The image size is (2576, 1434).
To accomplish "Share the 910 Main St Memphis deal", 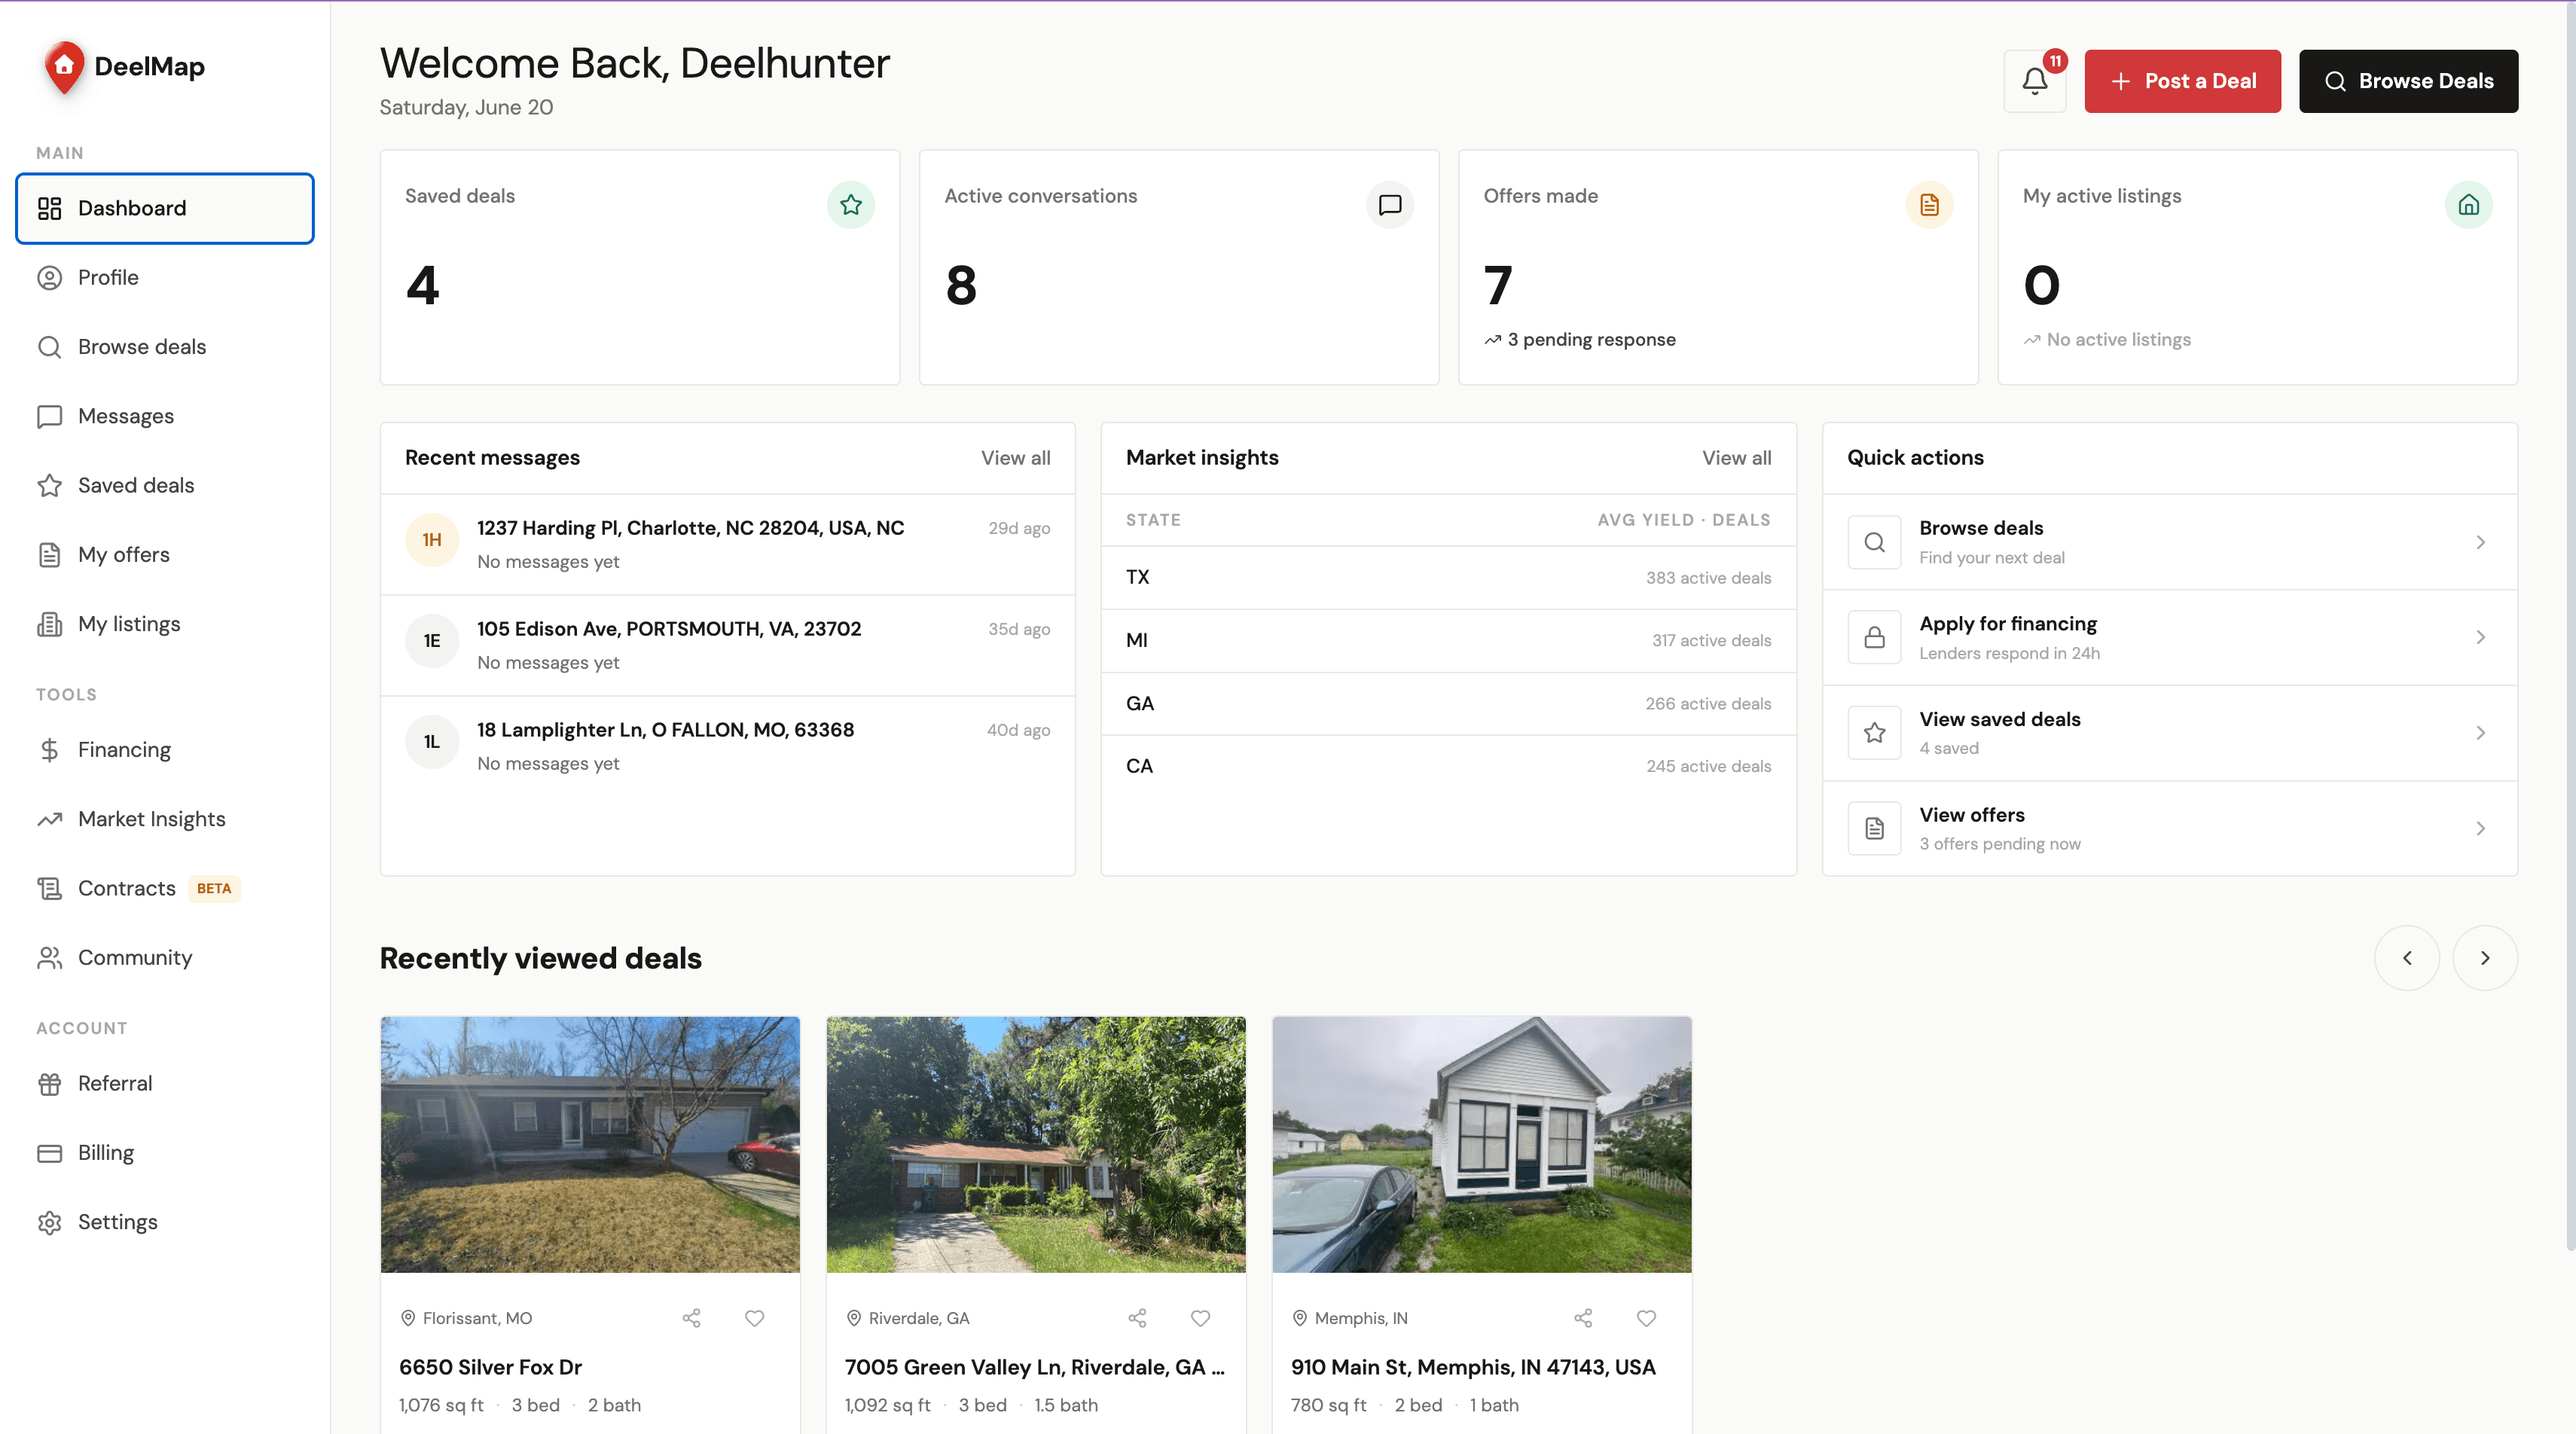I will point(1583,1318).
